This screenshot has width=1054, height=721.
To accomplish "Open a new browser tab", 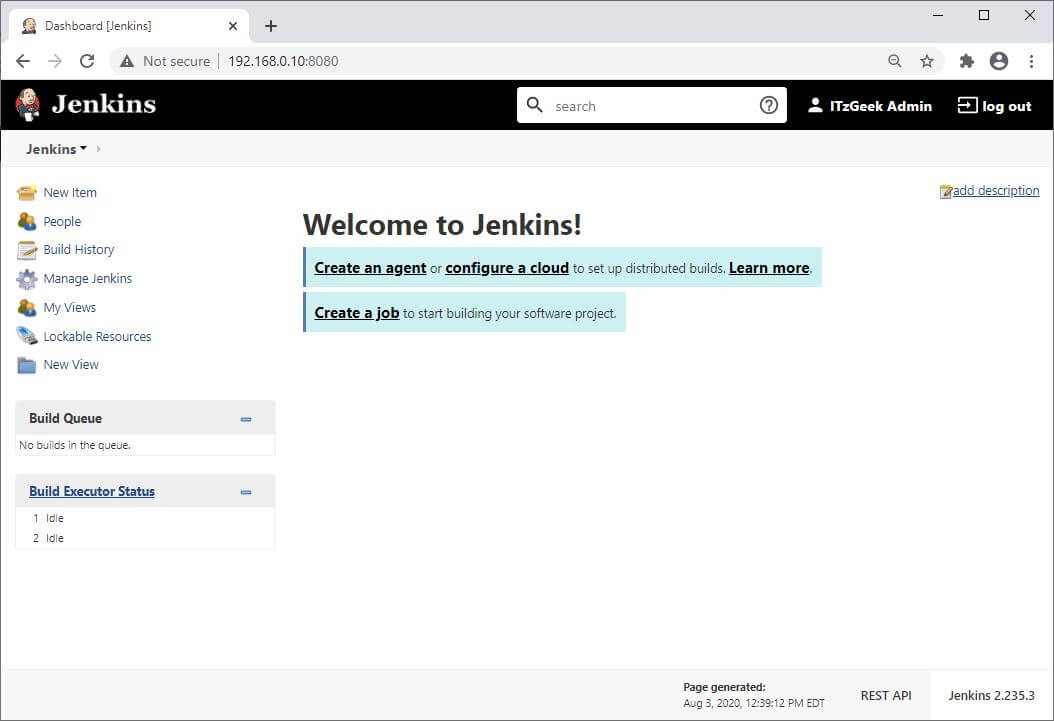I will [x=271, y=26].
